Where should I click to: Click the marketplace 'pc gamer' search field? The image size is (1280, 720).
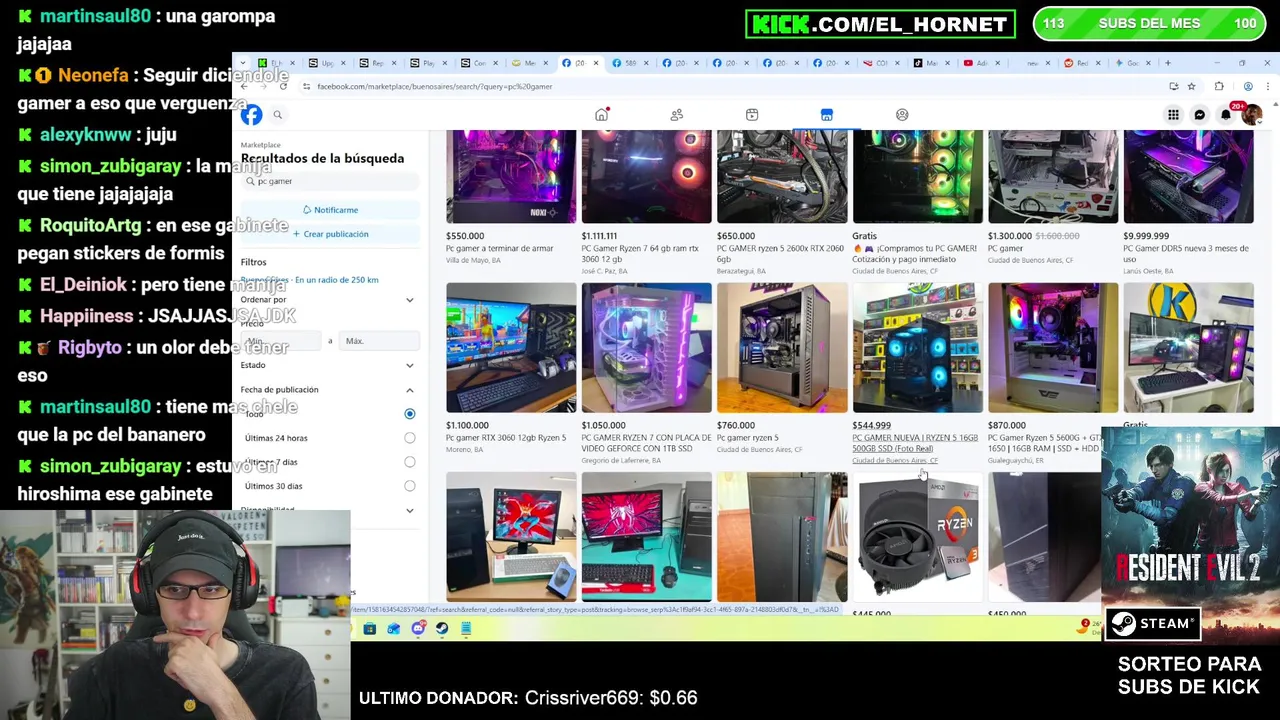tap(330, 181)
